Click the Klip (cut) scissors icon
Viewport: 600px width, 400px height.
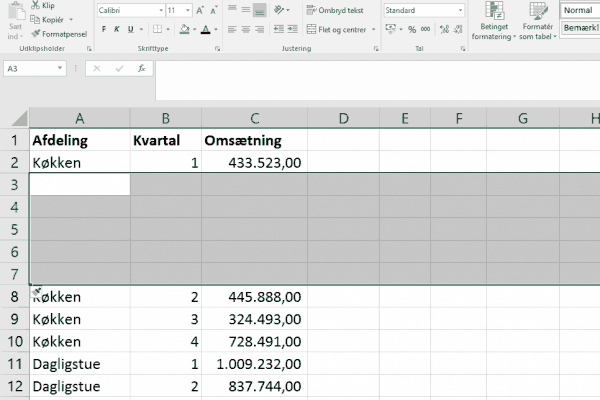(x=34, y=5)
